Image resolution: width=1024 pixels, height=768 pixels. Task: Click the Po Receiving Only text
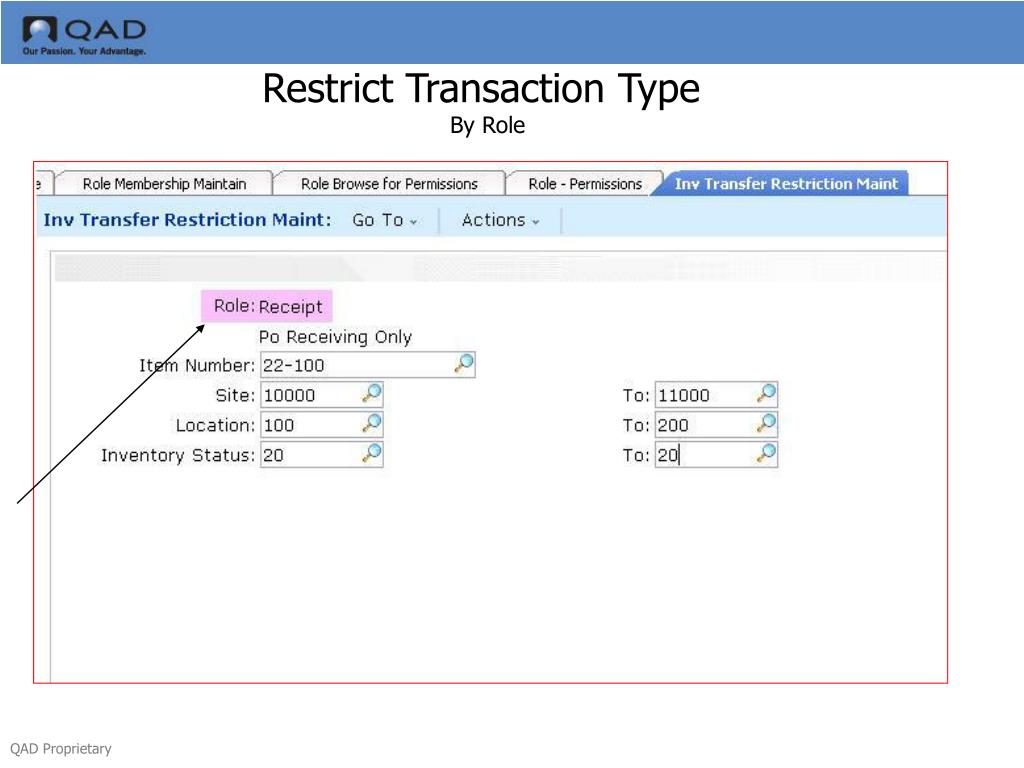[x=334, y=337]
